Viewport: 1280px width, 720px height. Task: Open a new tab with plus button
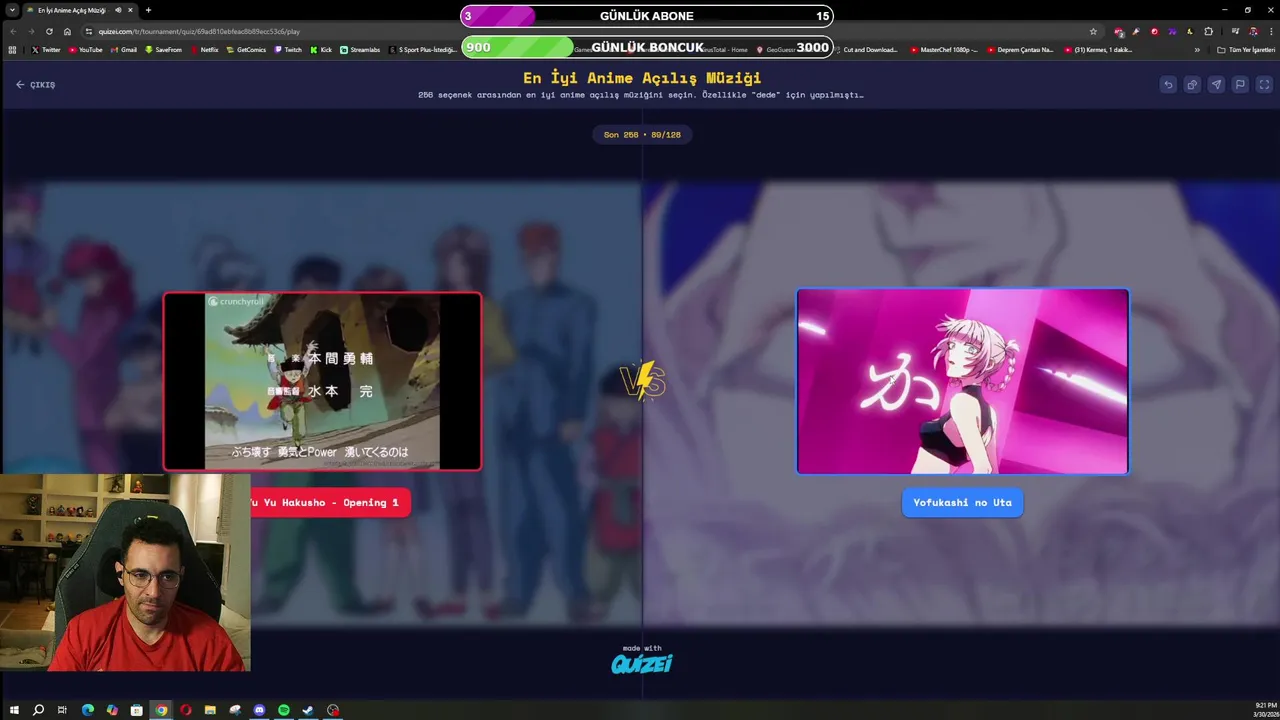[x=148, y=10]
